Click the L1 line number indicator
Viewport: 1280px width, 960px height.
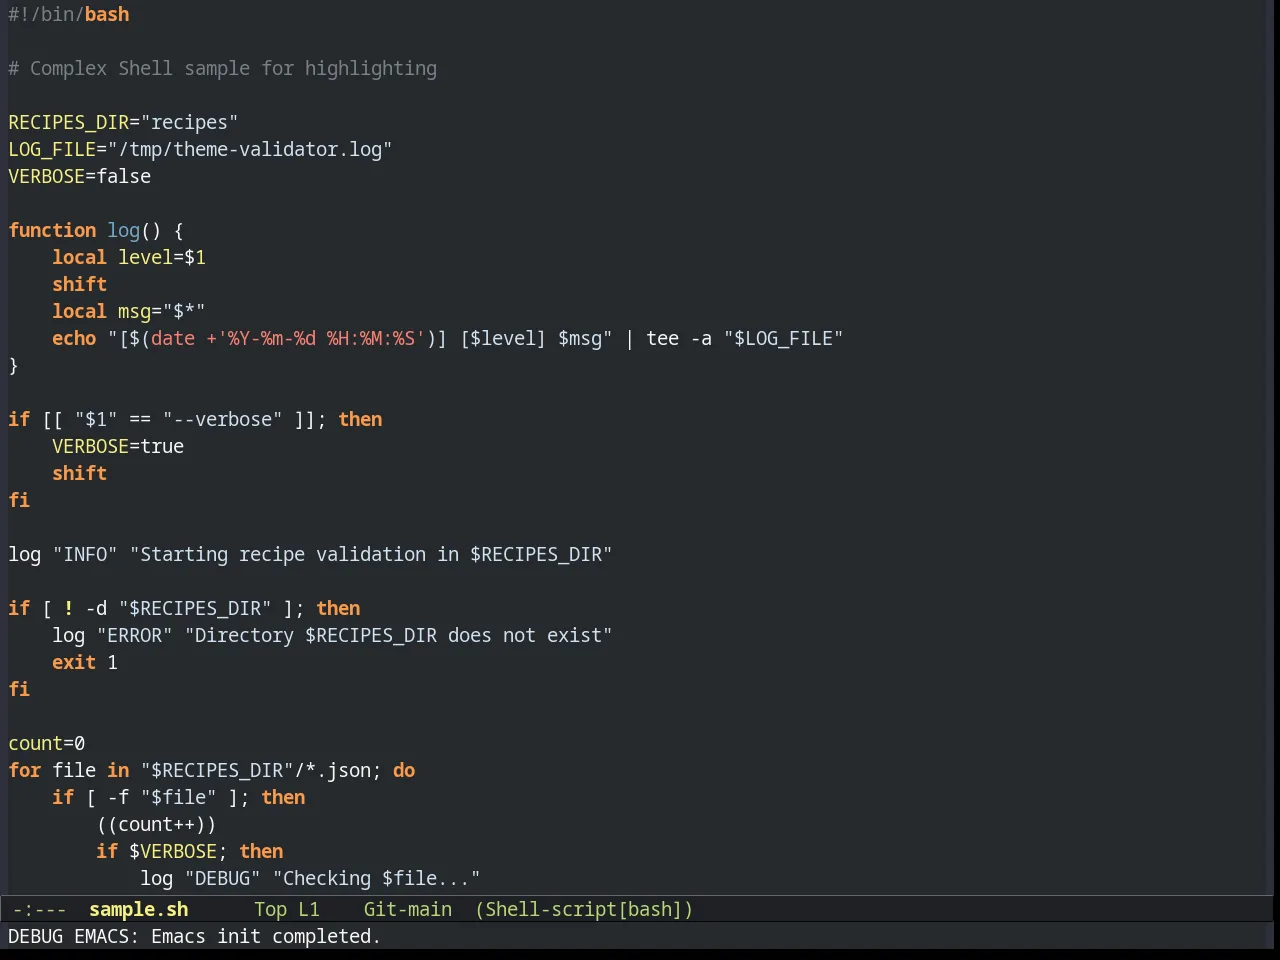[x=309, y=909]
